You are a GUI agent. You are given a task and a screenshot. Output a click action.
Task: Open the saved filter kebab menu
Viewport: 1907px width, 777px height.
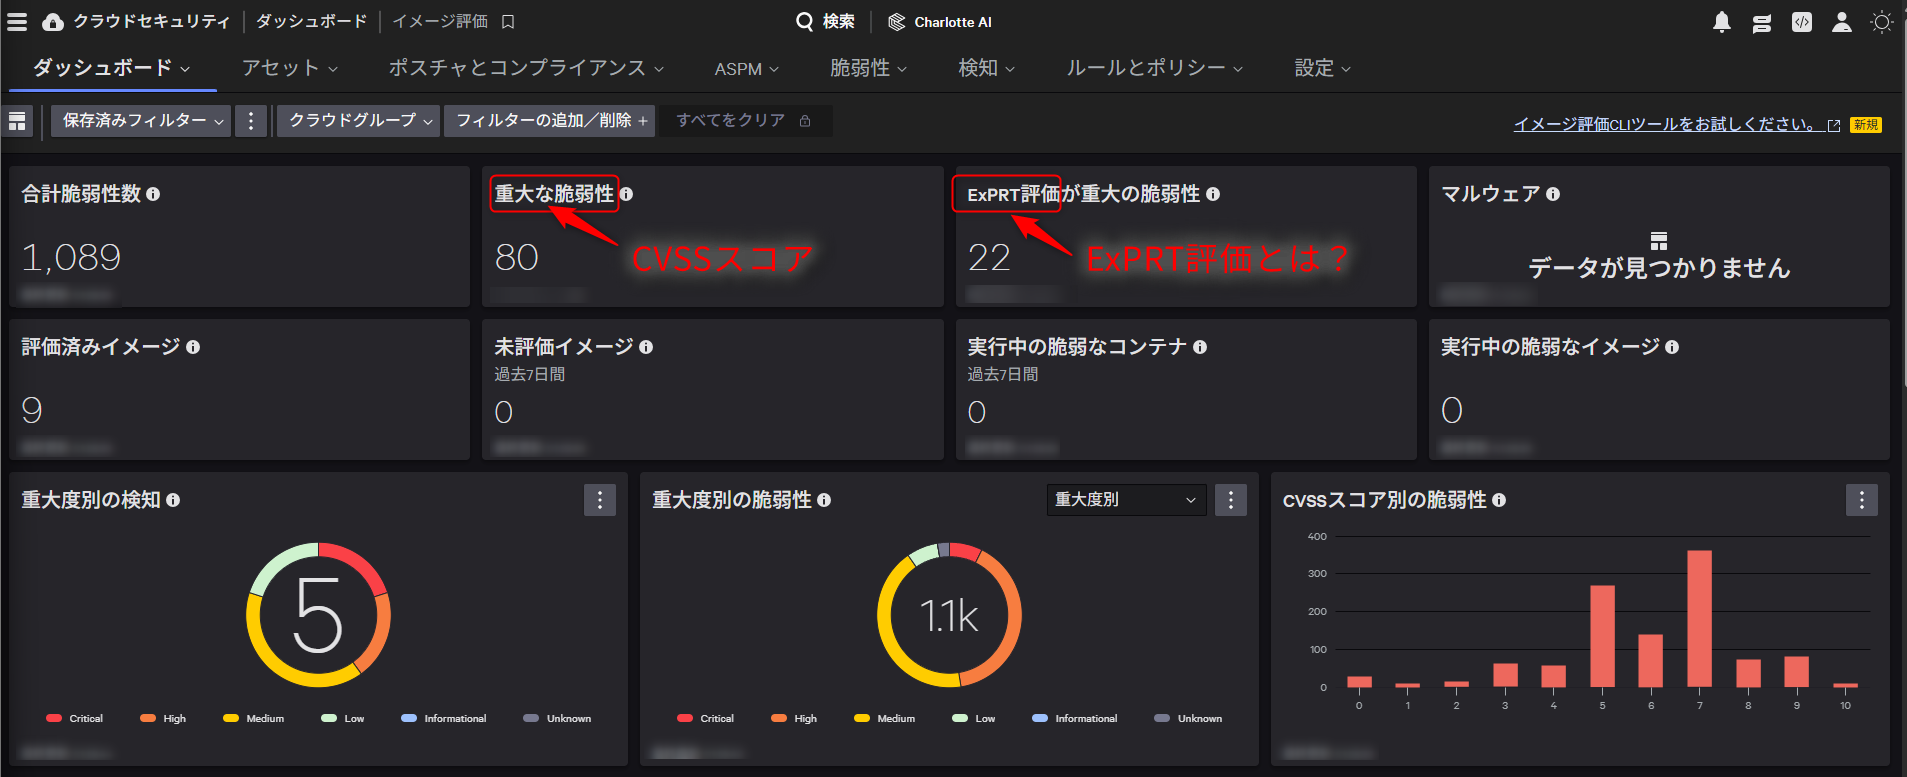[251, 121]
